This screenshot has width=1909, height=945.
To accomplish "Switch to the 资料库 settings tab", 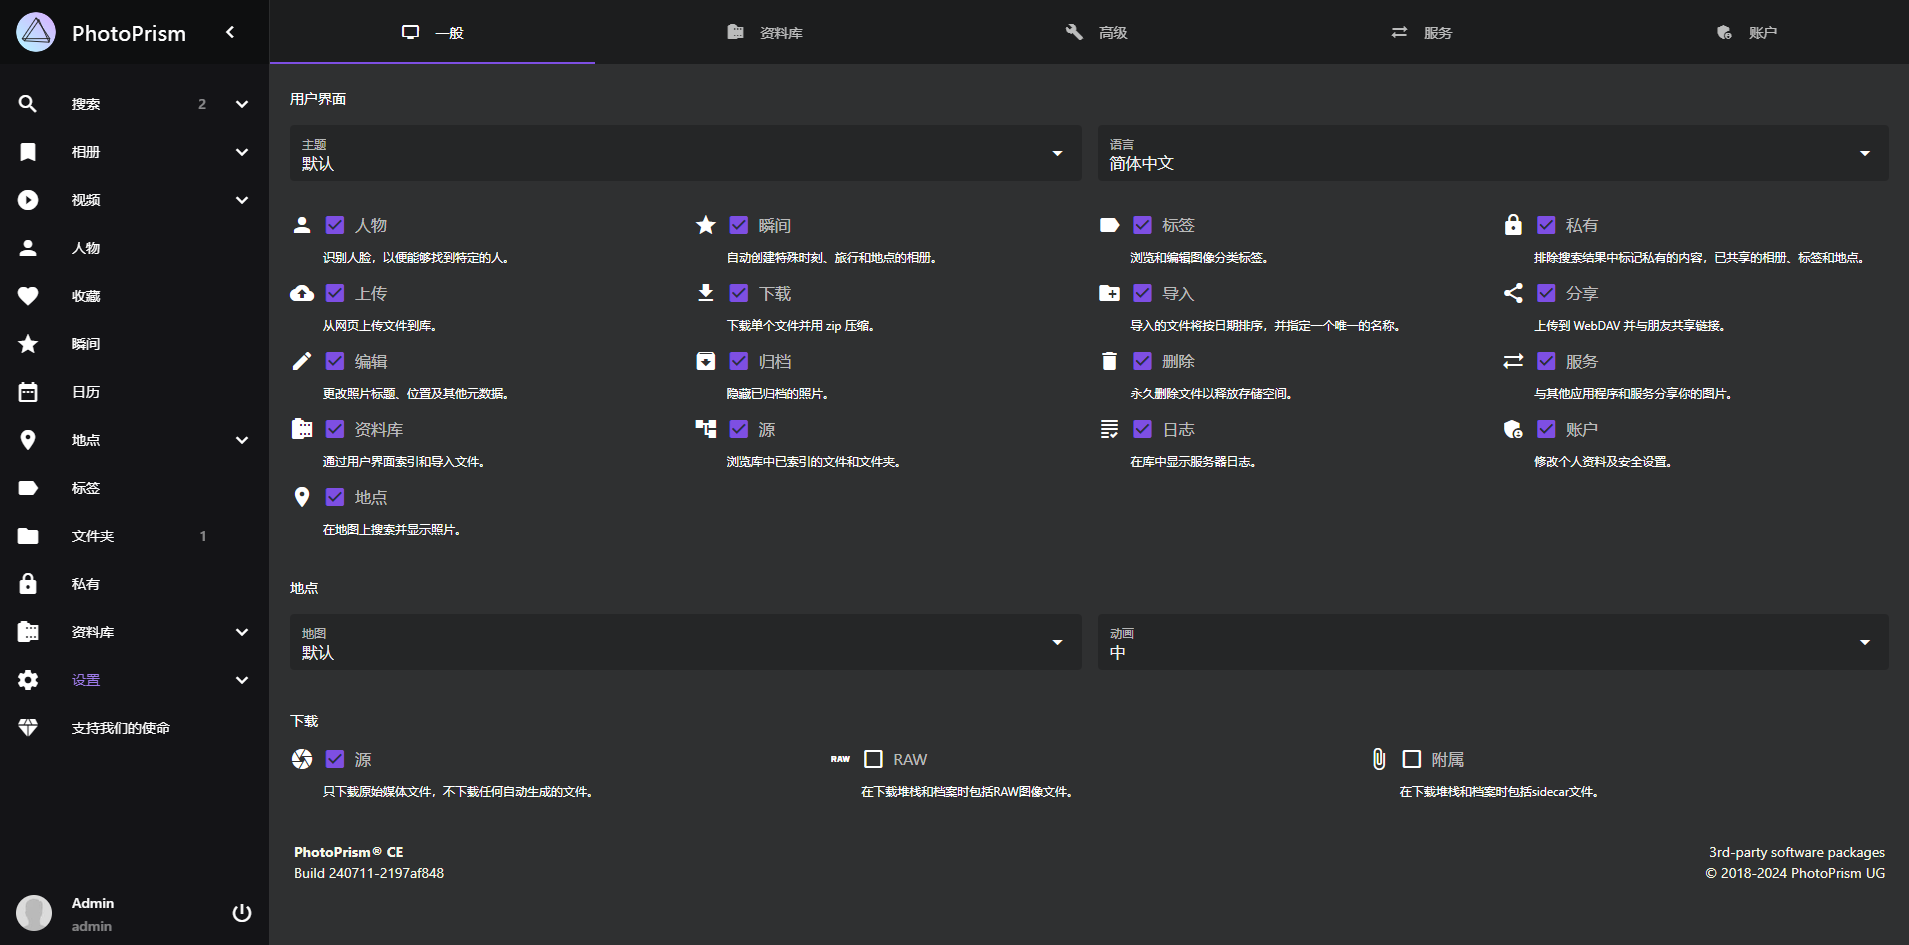I will pyautogui.click(x=765, y=32).
